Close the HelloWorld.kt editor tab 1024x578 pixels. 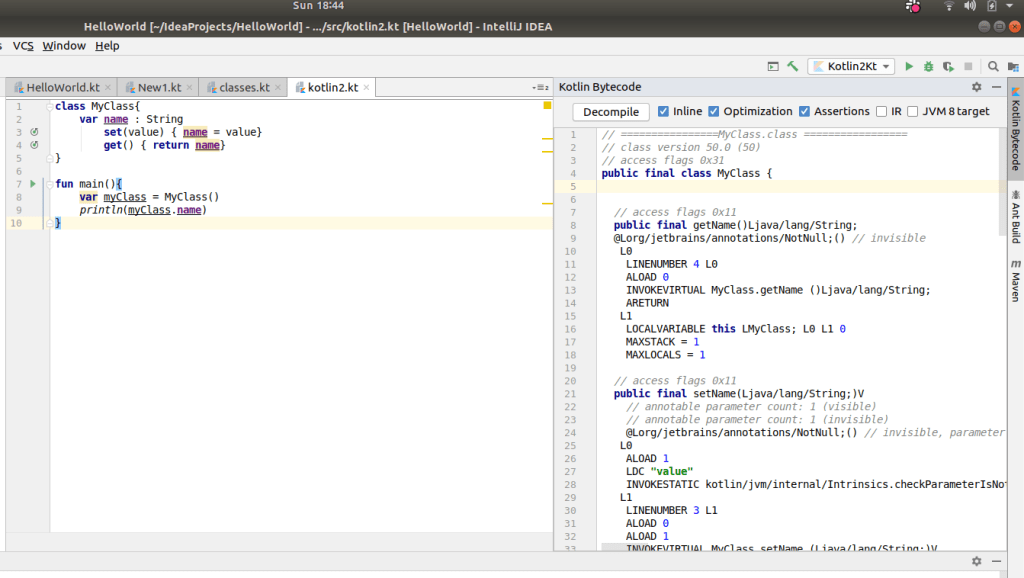pos(108,88)
